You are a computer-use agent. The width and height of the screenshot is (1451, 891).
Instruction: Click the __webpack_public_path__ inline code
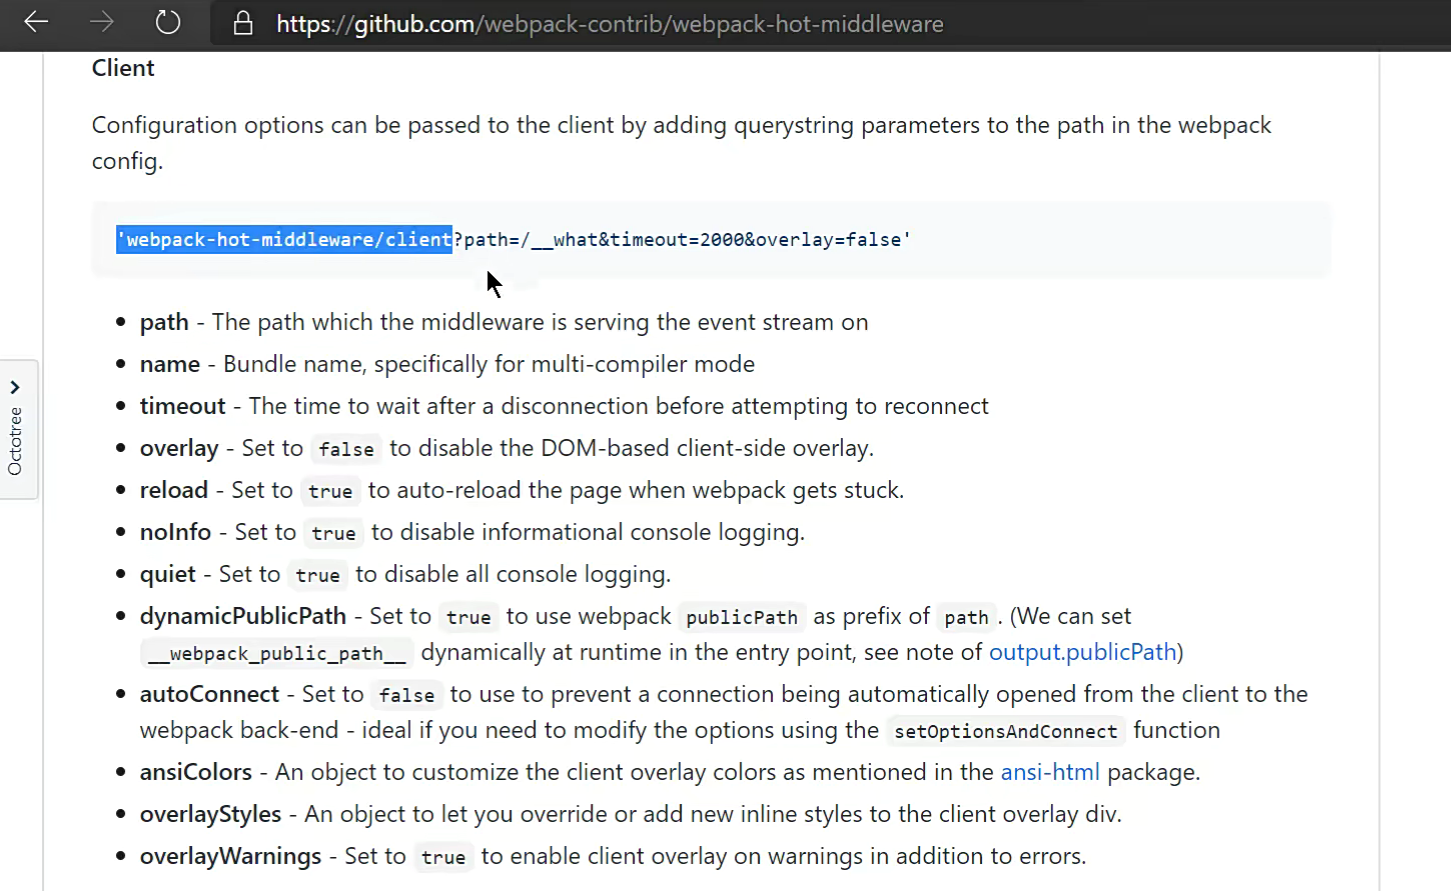click(x=276, y=654)
